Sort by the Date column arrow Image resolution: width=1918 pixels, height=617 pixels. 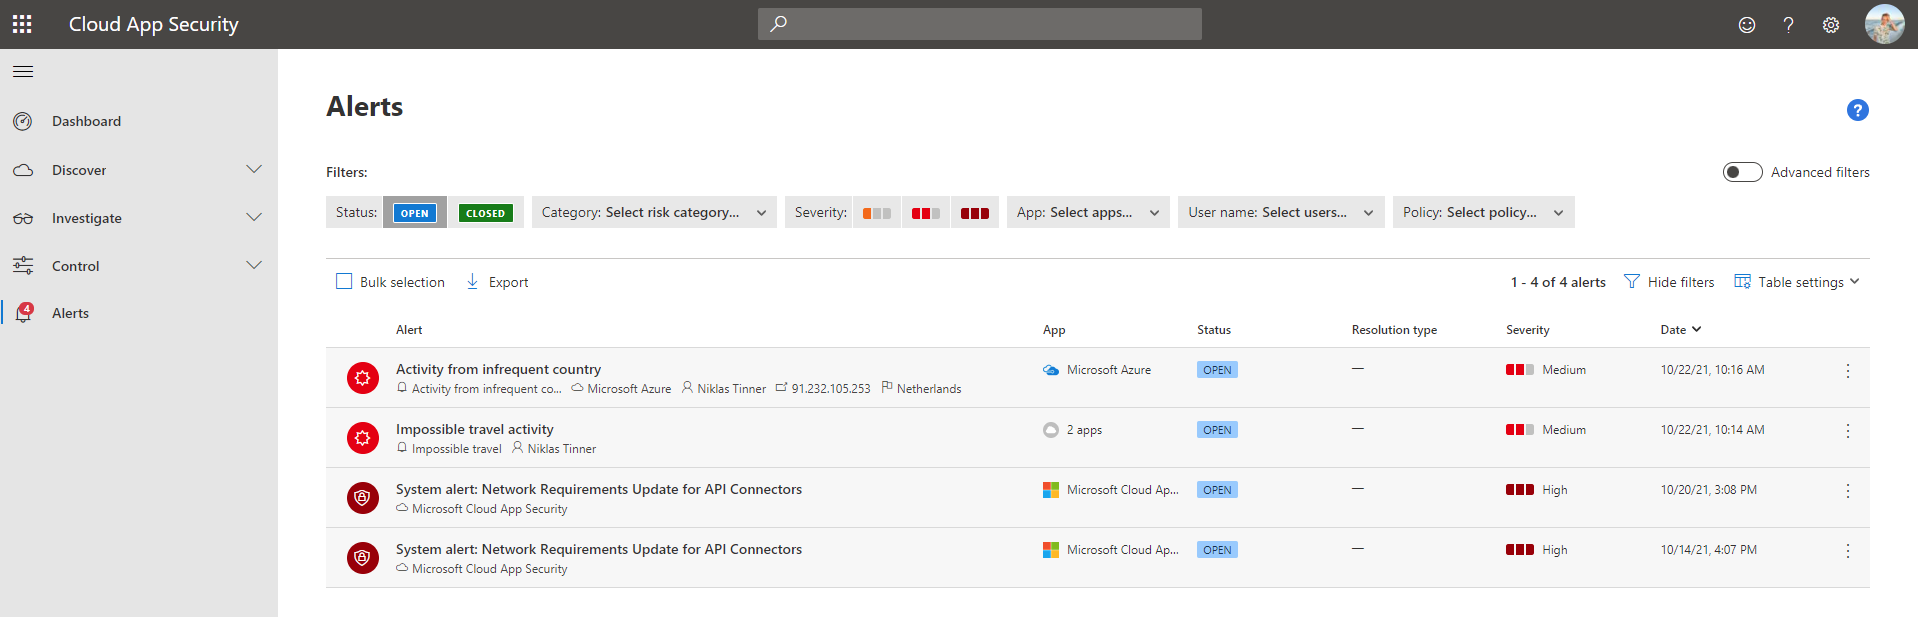pyautogui.click(x=1697, y=329)
